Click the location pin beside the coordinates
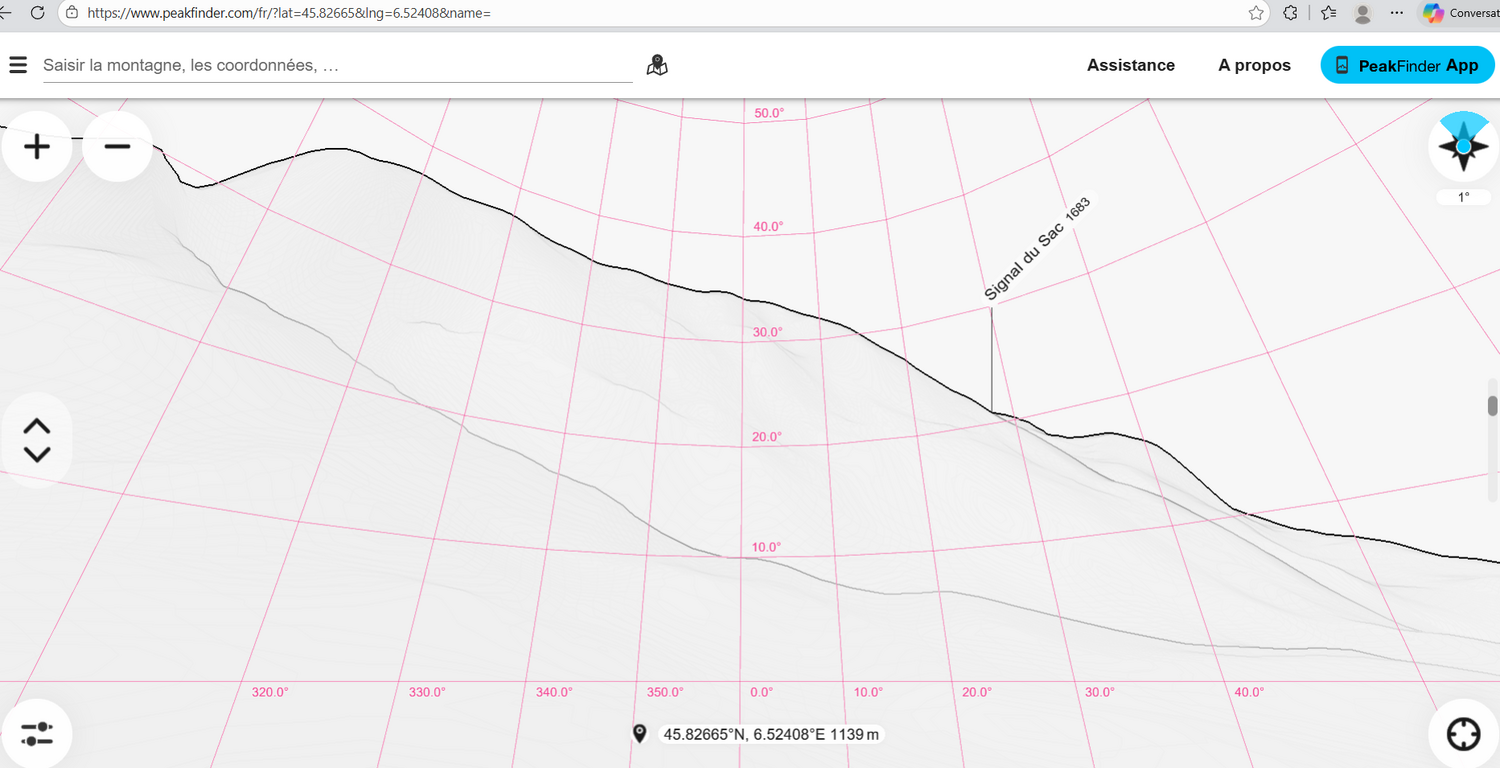Screen dimensions: 1500x768 (640, 735)
